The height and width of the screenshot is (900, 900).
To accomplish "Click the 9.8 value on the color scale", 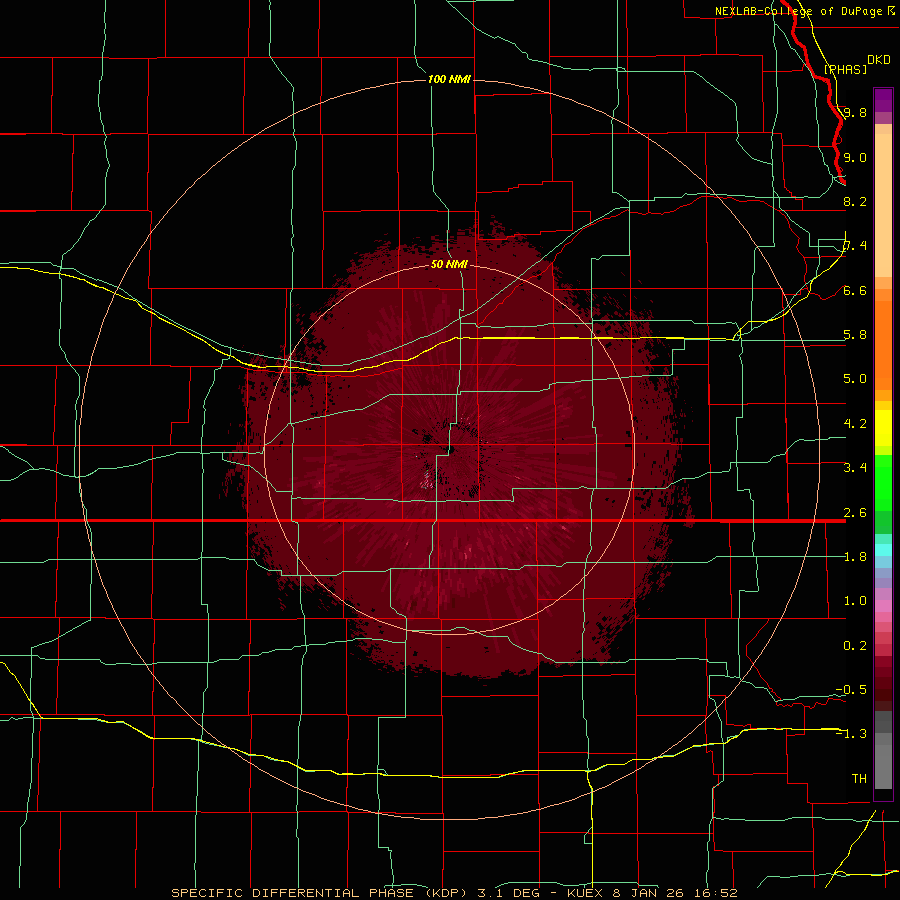I will (x=855, y=112).
